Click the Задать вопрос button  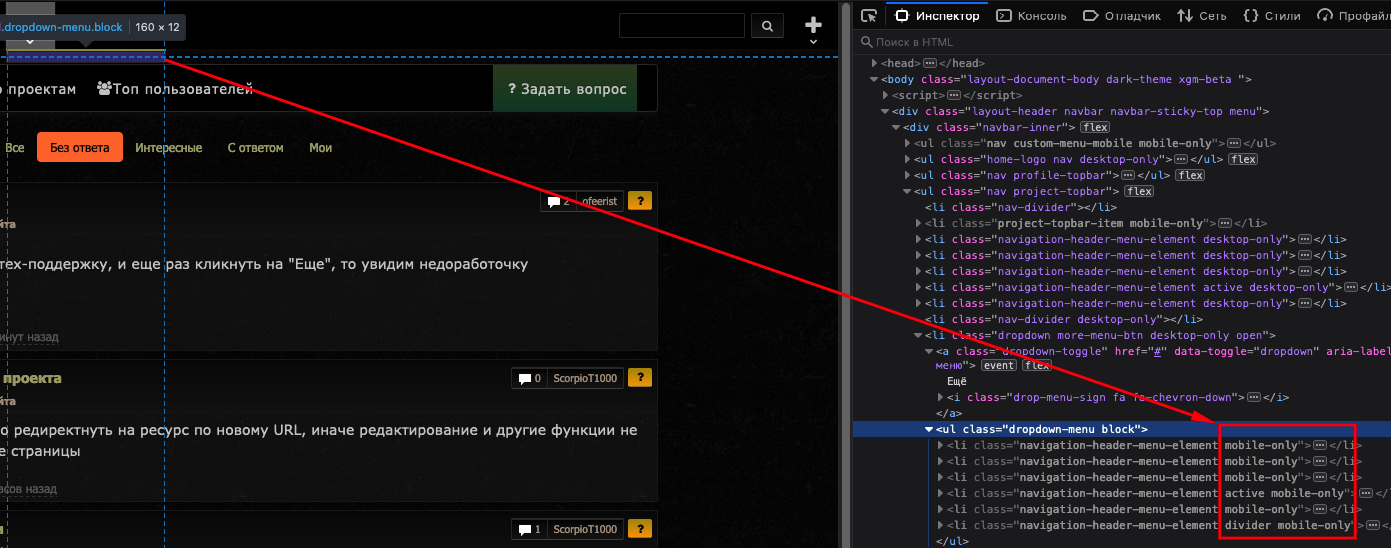565,89
